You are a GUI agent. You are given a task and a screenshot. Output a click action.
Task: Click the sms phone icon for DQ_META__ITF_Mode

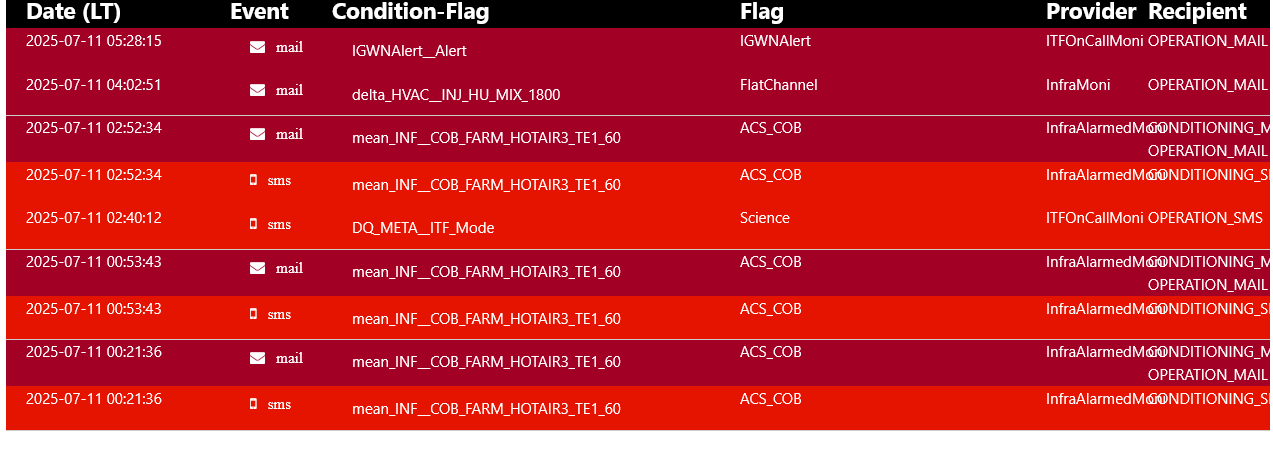253,224
